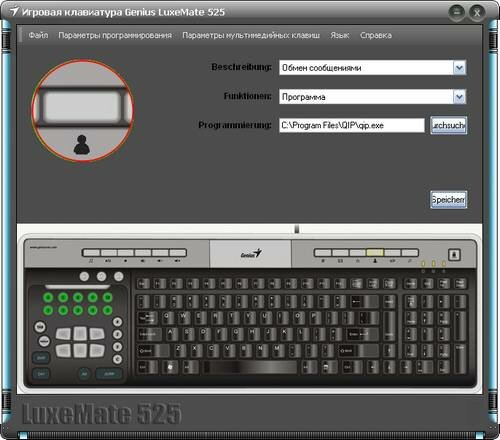Image resolution: width=500 pixels, height=440 pixels.
Task: Click the W key on keyboard image
Action: click(185, 318)
